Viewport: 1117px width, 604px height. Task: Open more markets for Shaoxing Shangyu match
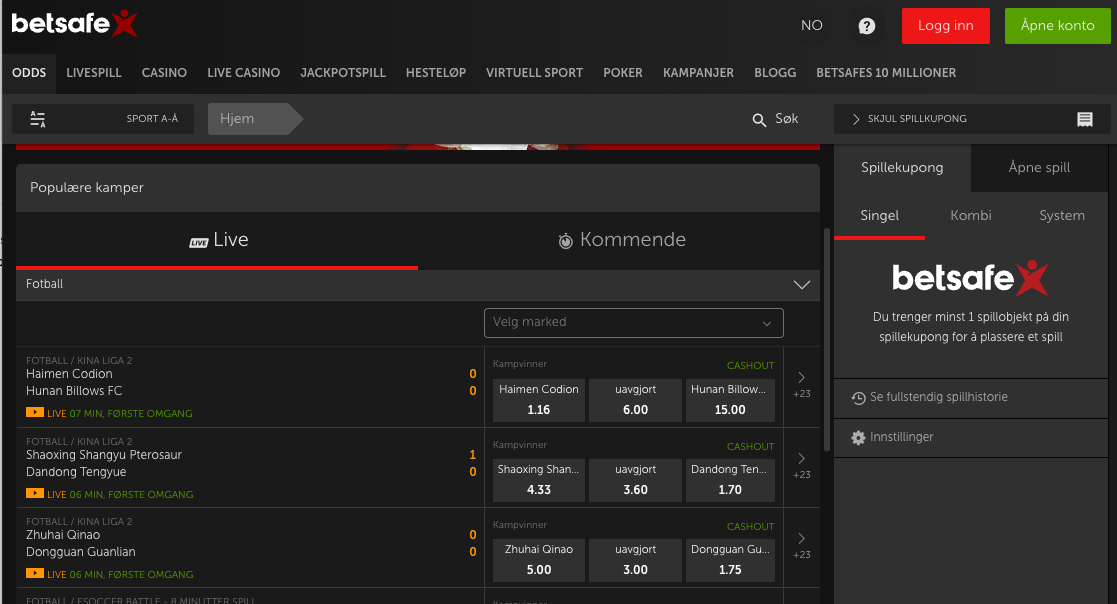point(801,464)
